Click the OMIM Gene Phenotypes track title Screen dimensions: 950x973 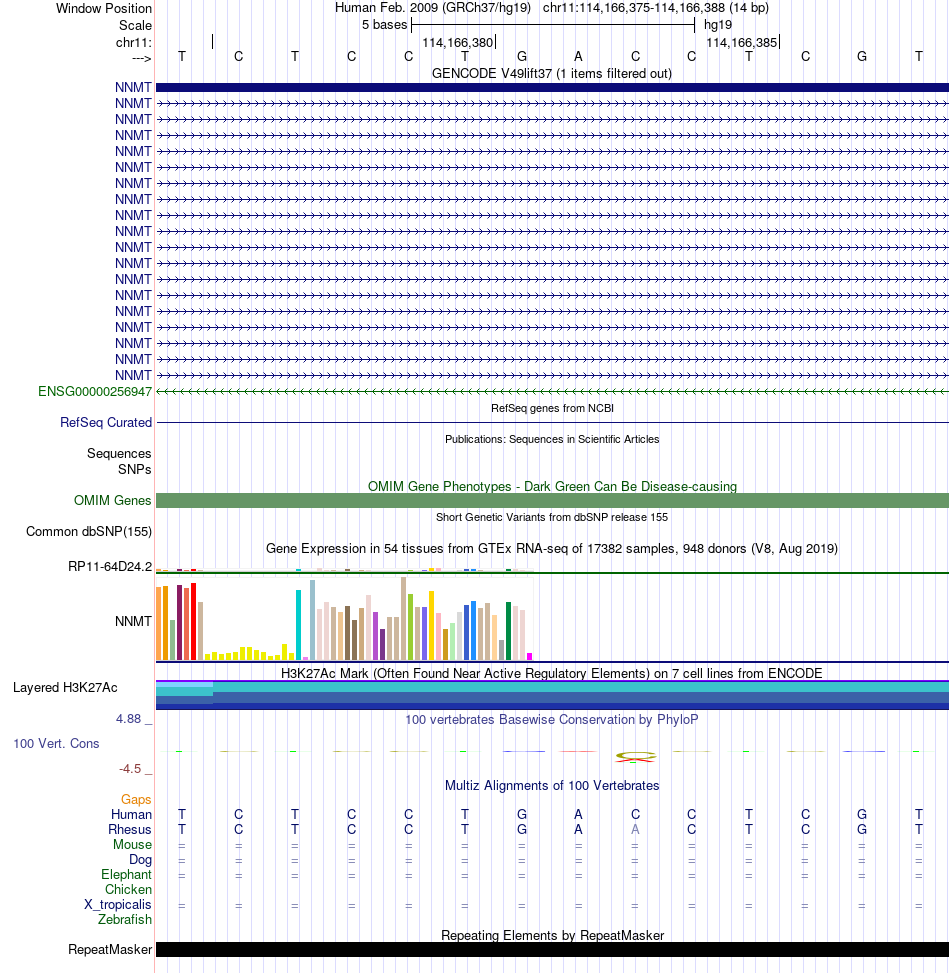552,486
